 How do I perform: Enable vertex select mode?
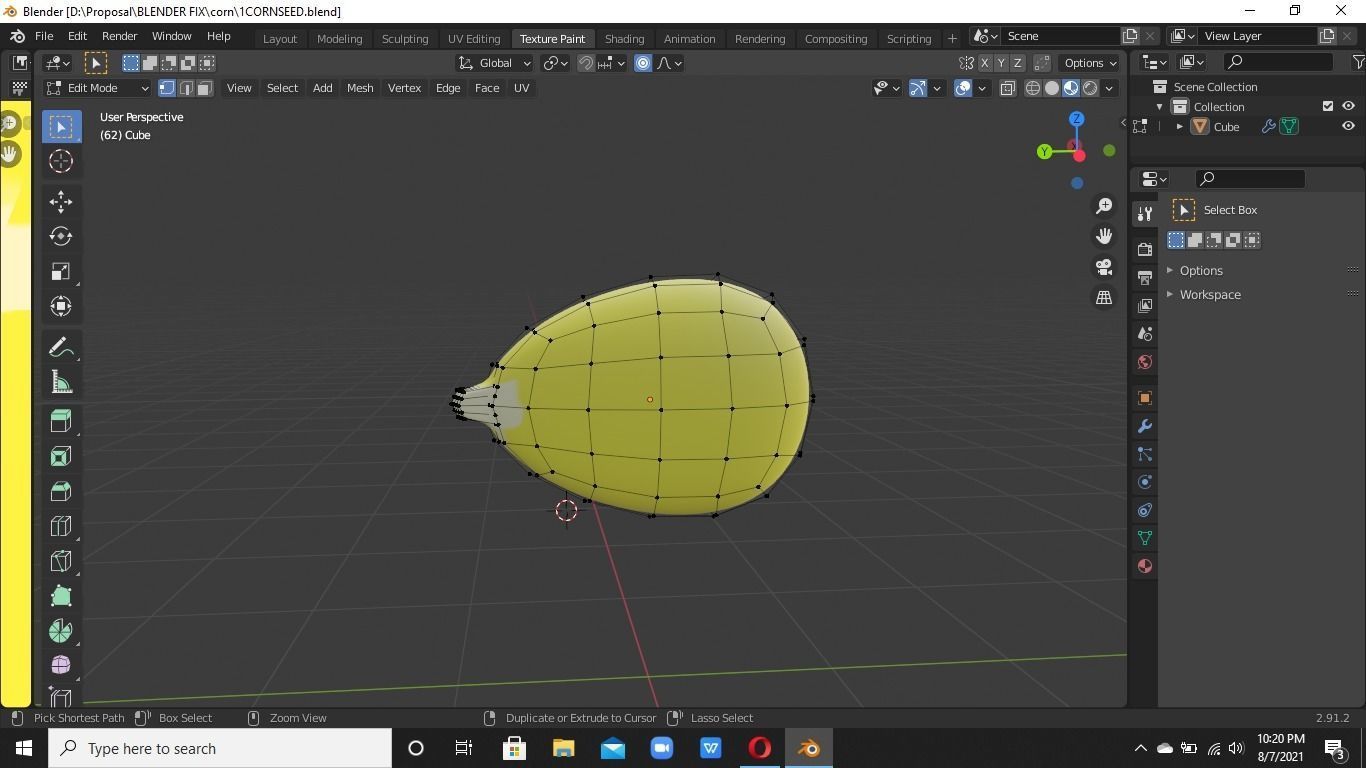point(167,88)
